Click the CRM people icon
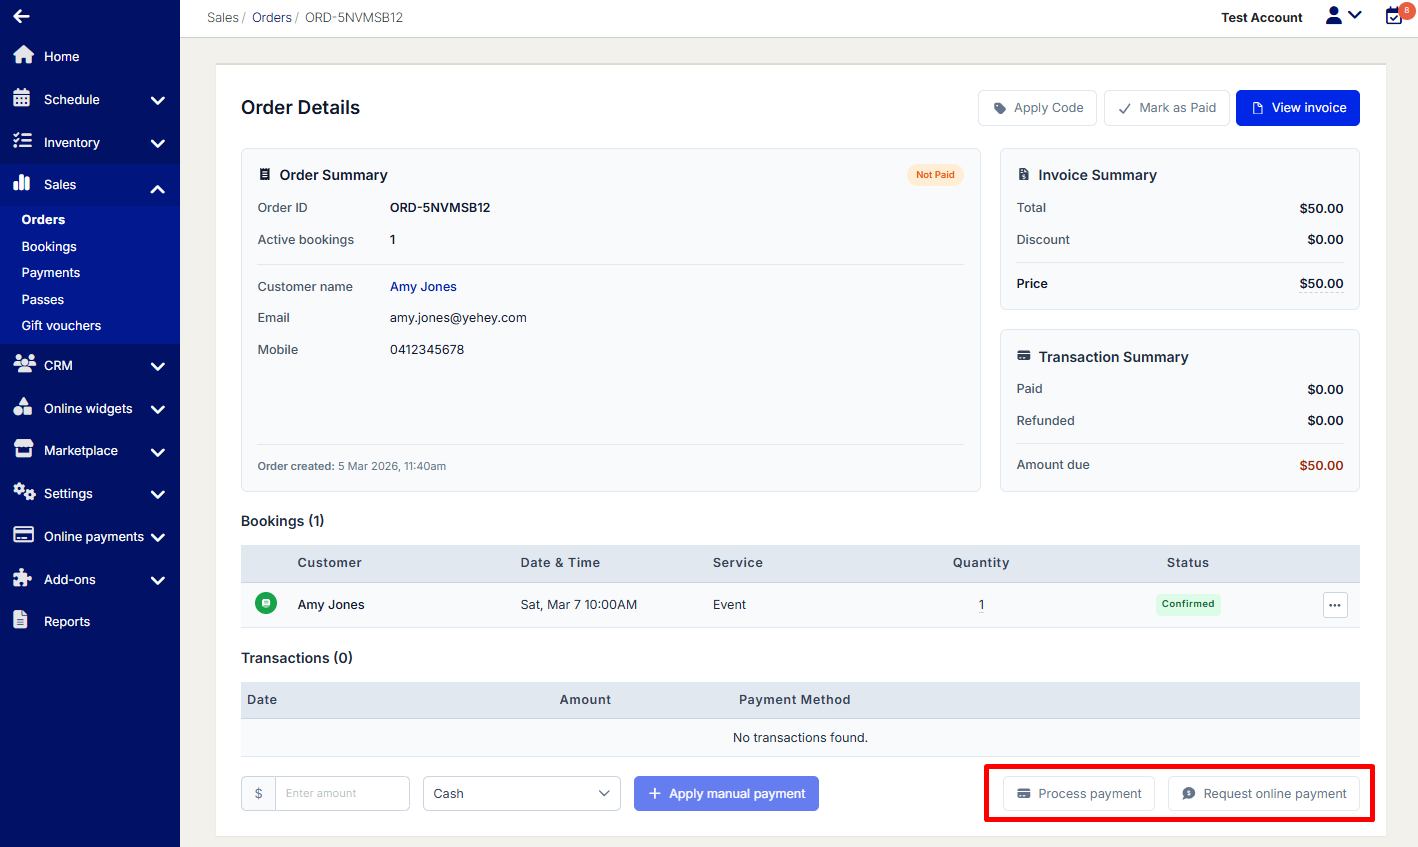Image resolution: width=1418 pixels, height=847 pixels. pyautogui.click(x=24, y=365)
